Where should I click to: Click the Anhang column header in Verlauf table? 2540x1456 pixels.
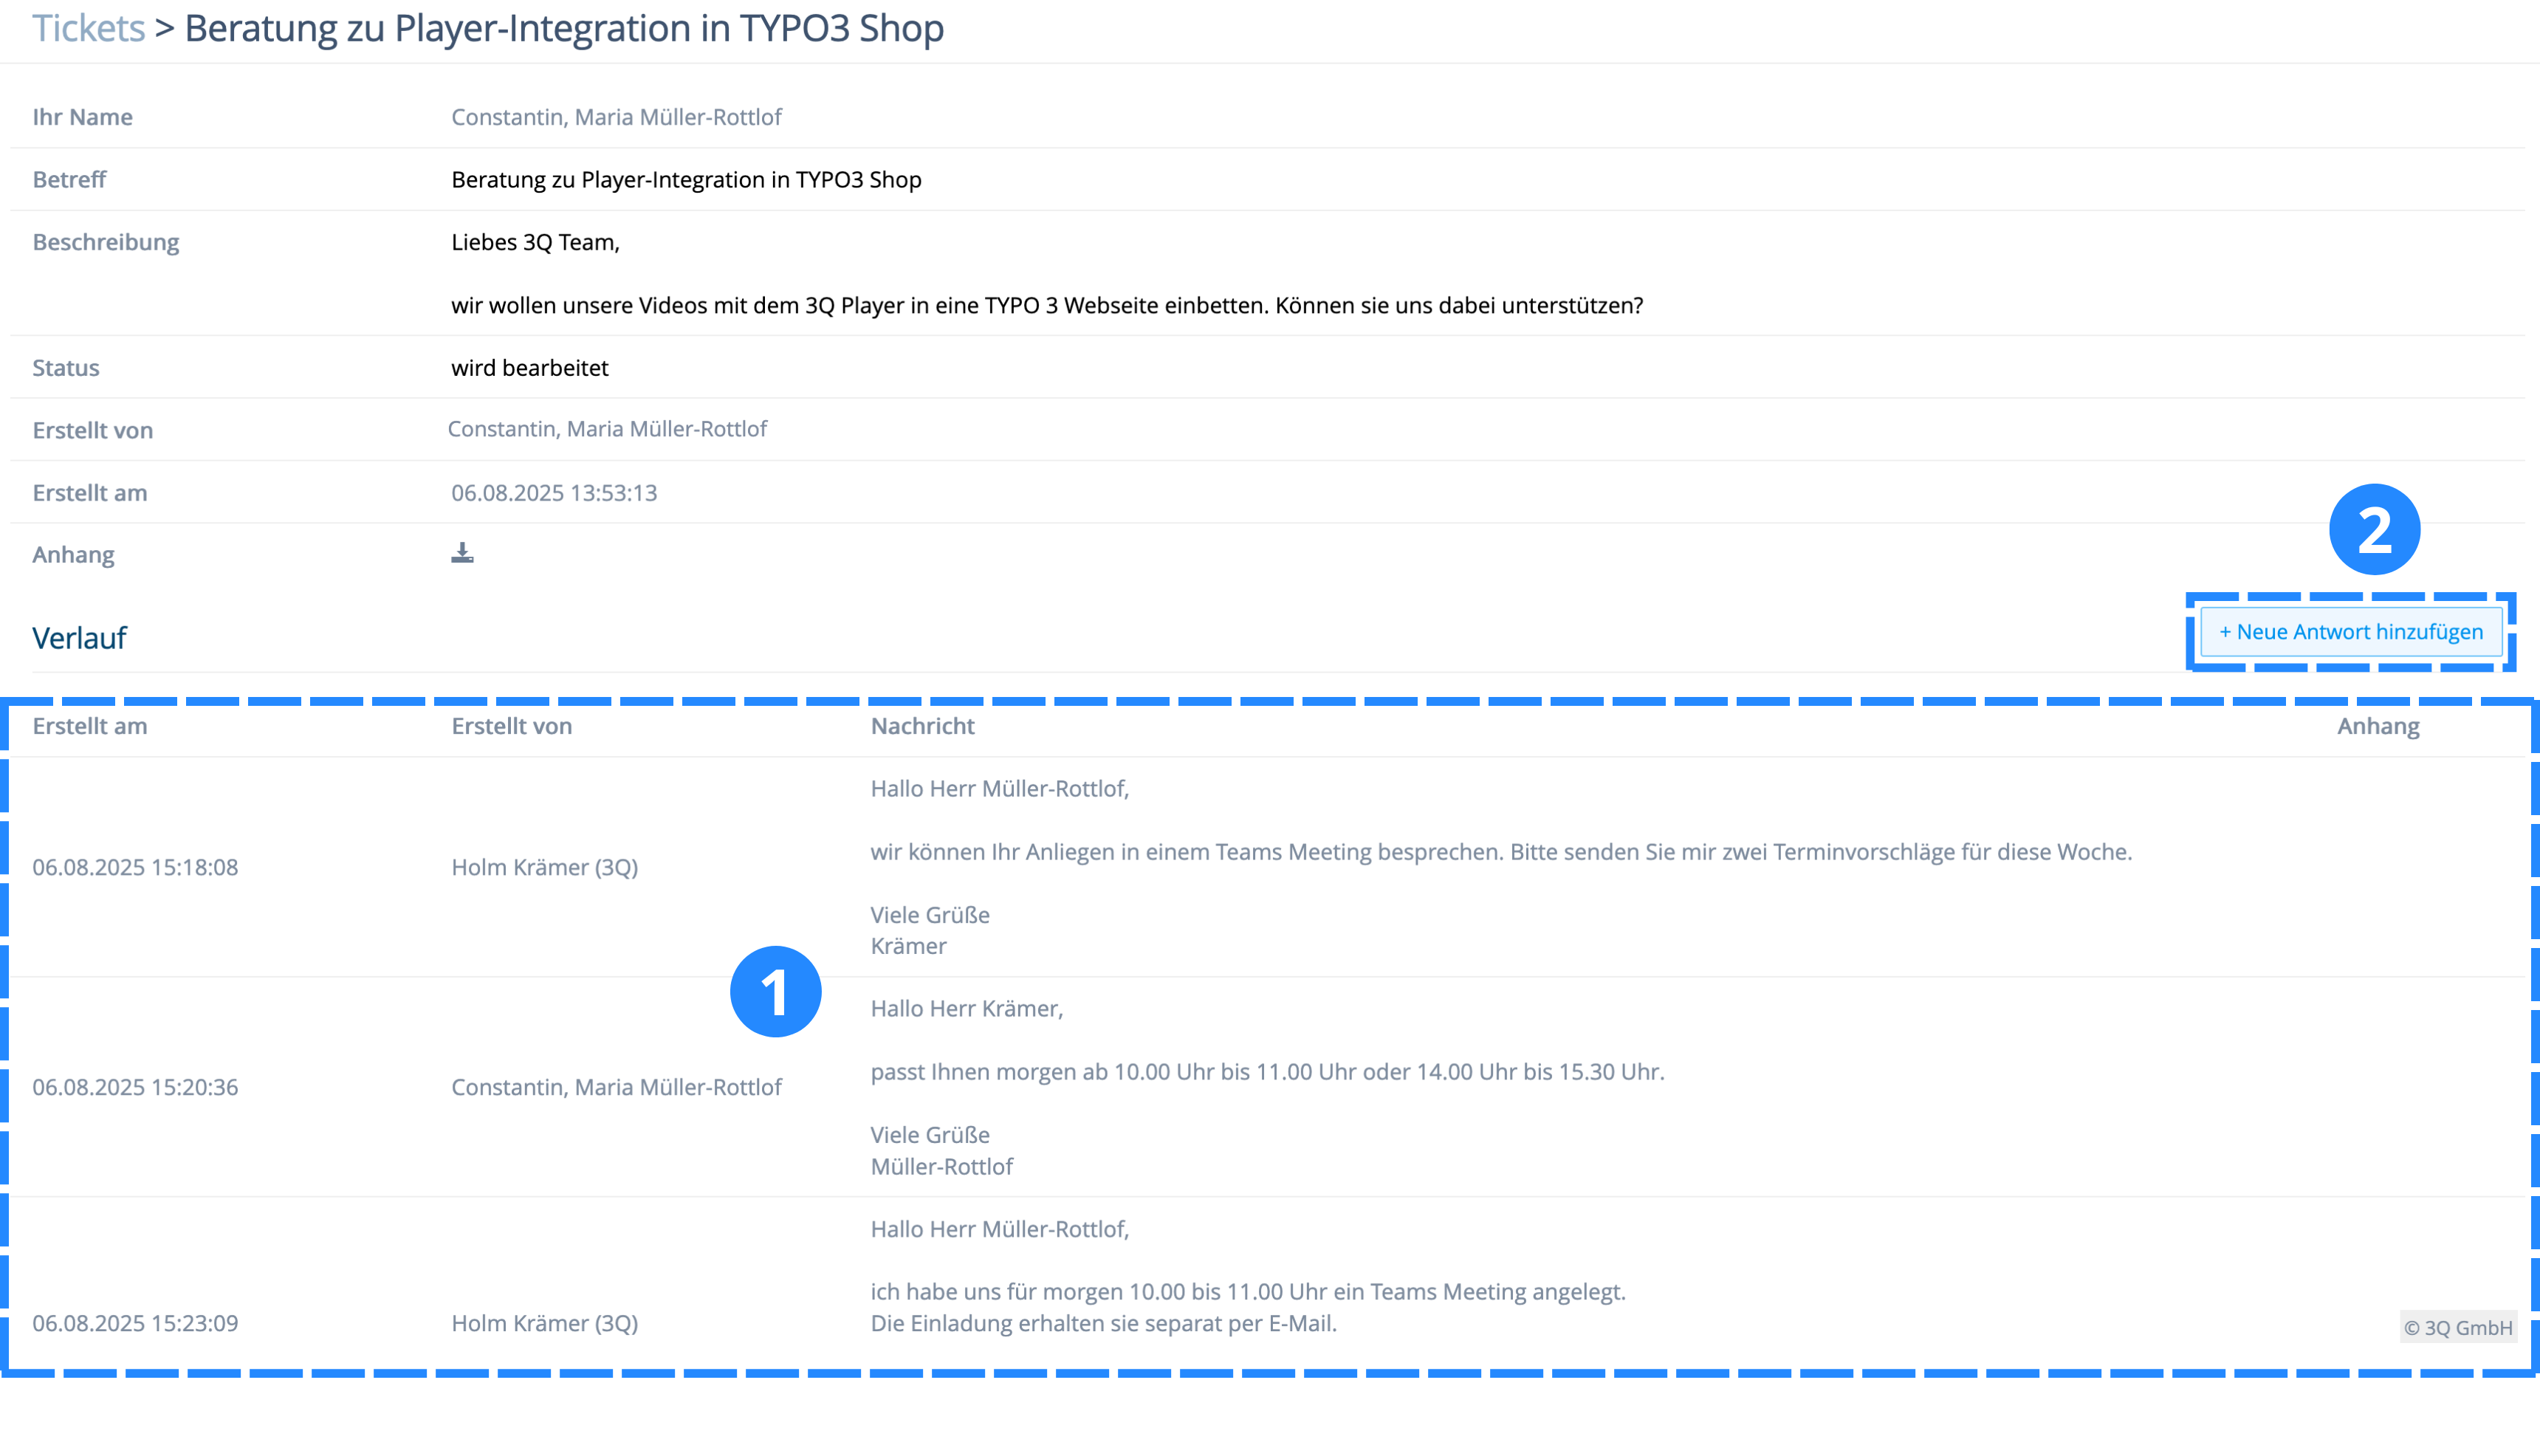point(2377,726)
